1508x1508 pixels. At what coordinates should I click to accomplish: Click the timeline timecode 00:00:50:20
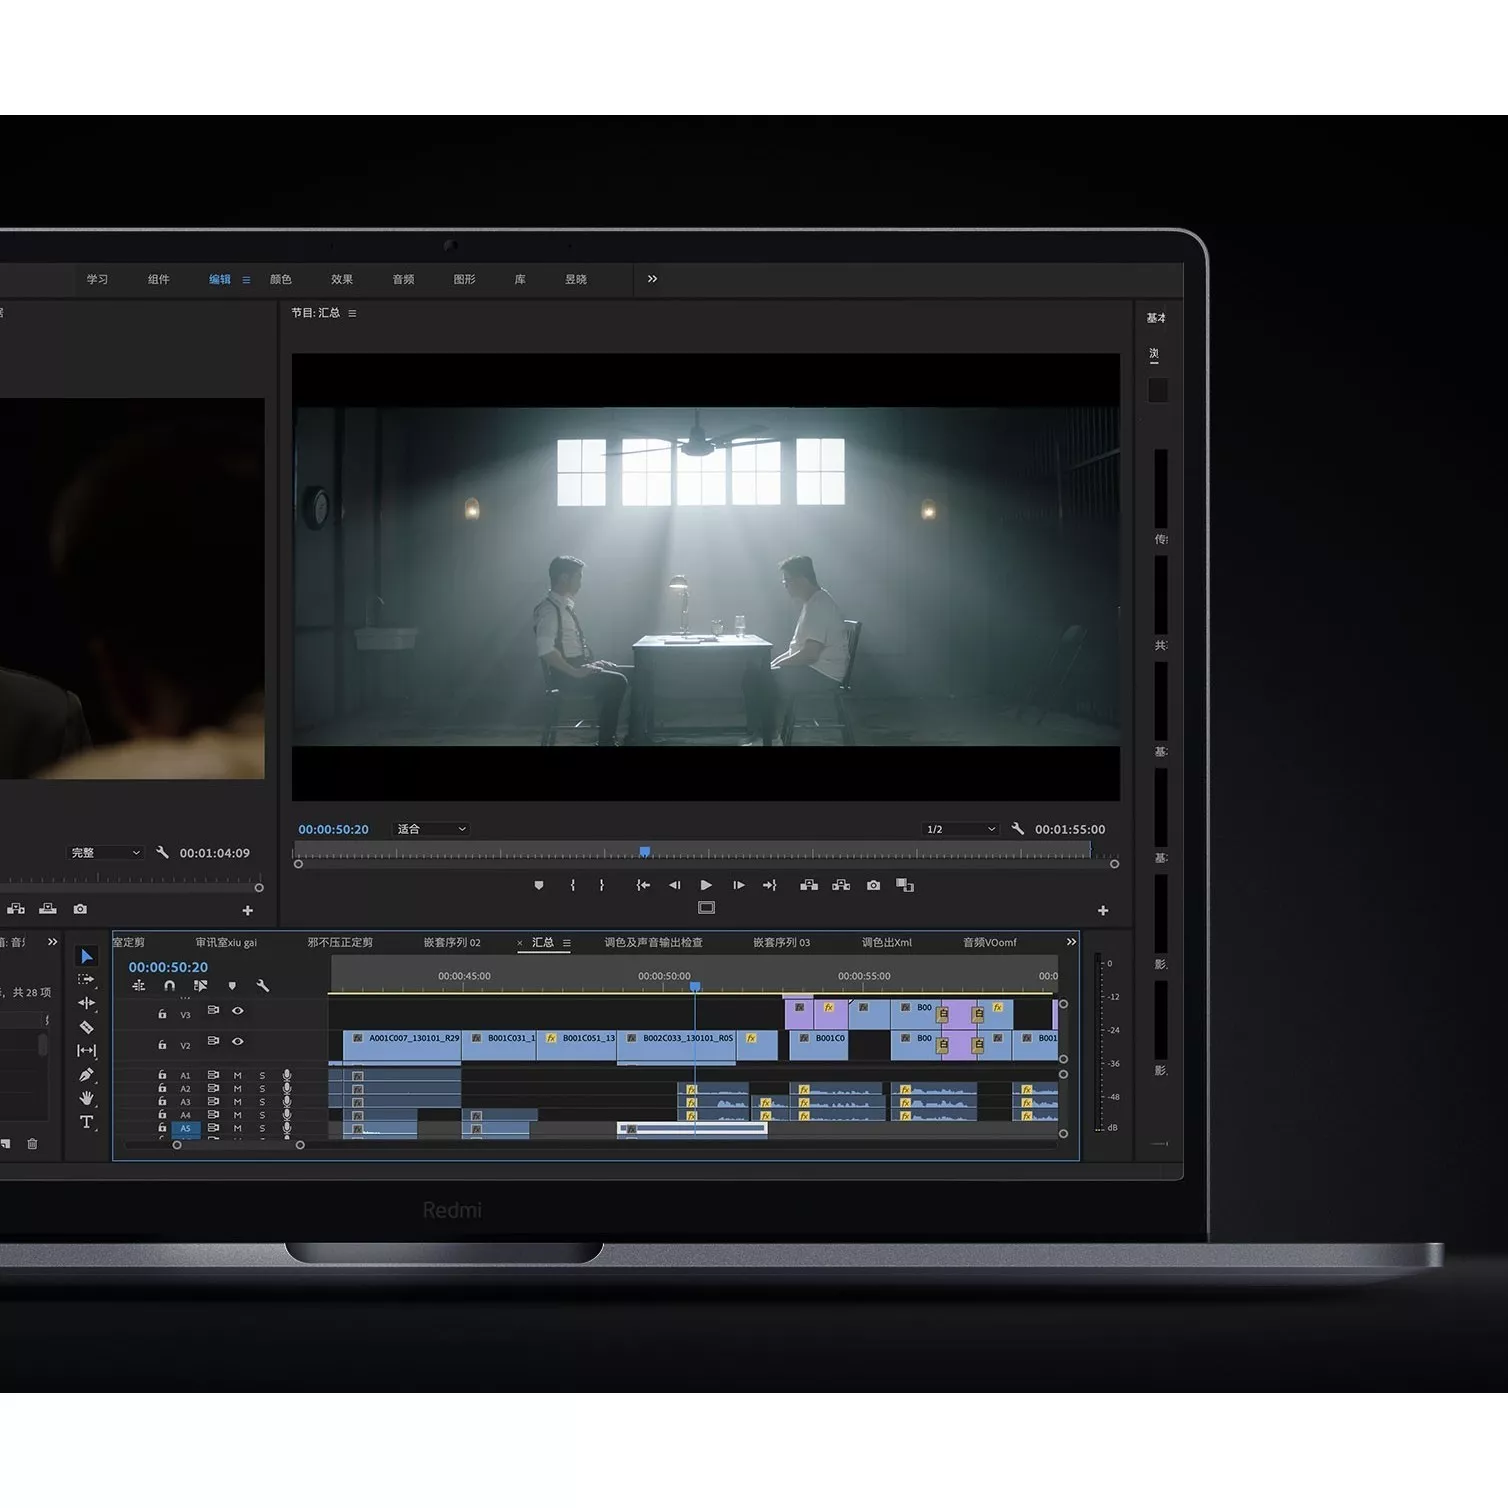(168, 967)
